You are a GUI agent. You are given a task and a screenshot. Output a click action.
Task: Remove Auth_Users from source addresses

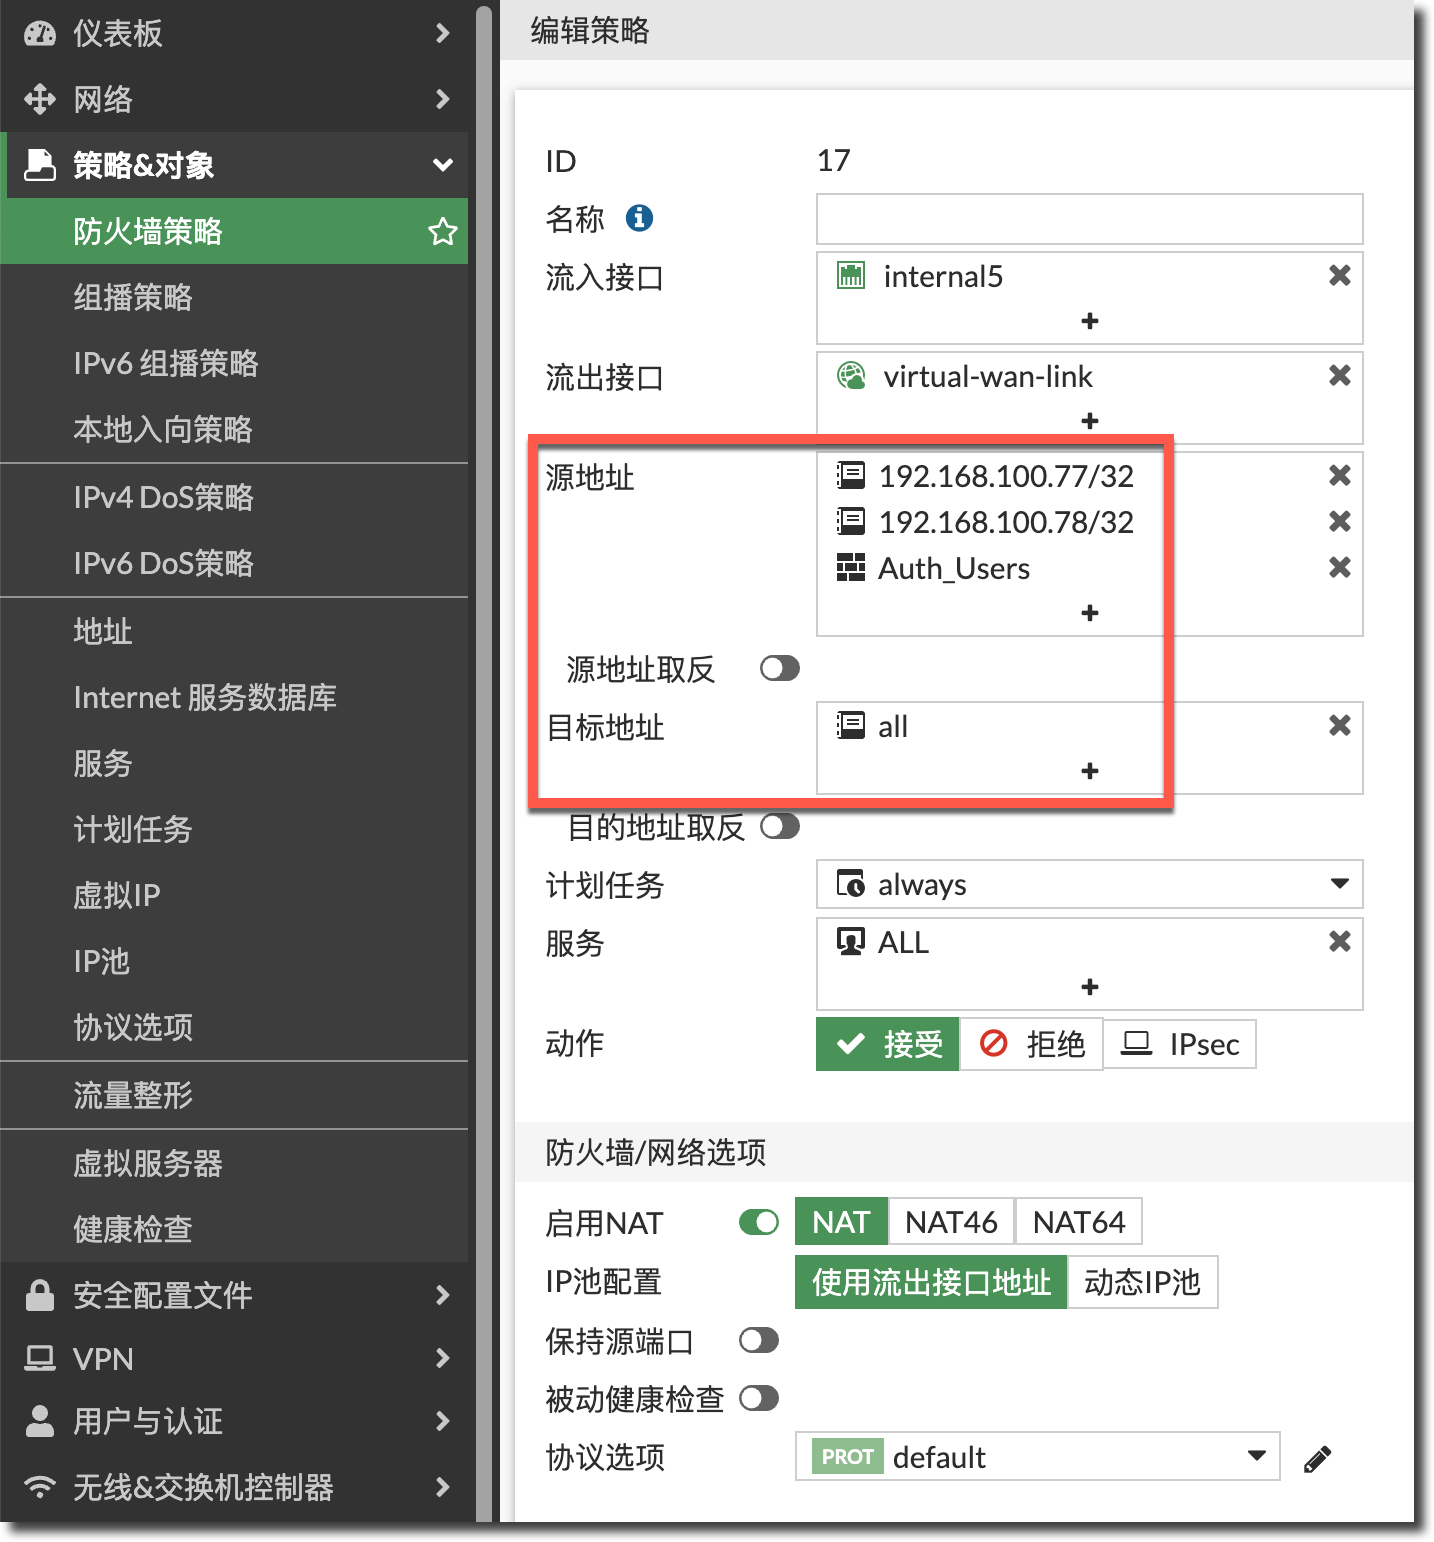pyautogui.click(x=1339, y=567)
